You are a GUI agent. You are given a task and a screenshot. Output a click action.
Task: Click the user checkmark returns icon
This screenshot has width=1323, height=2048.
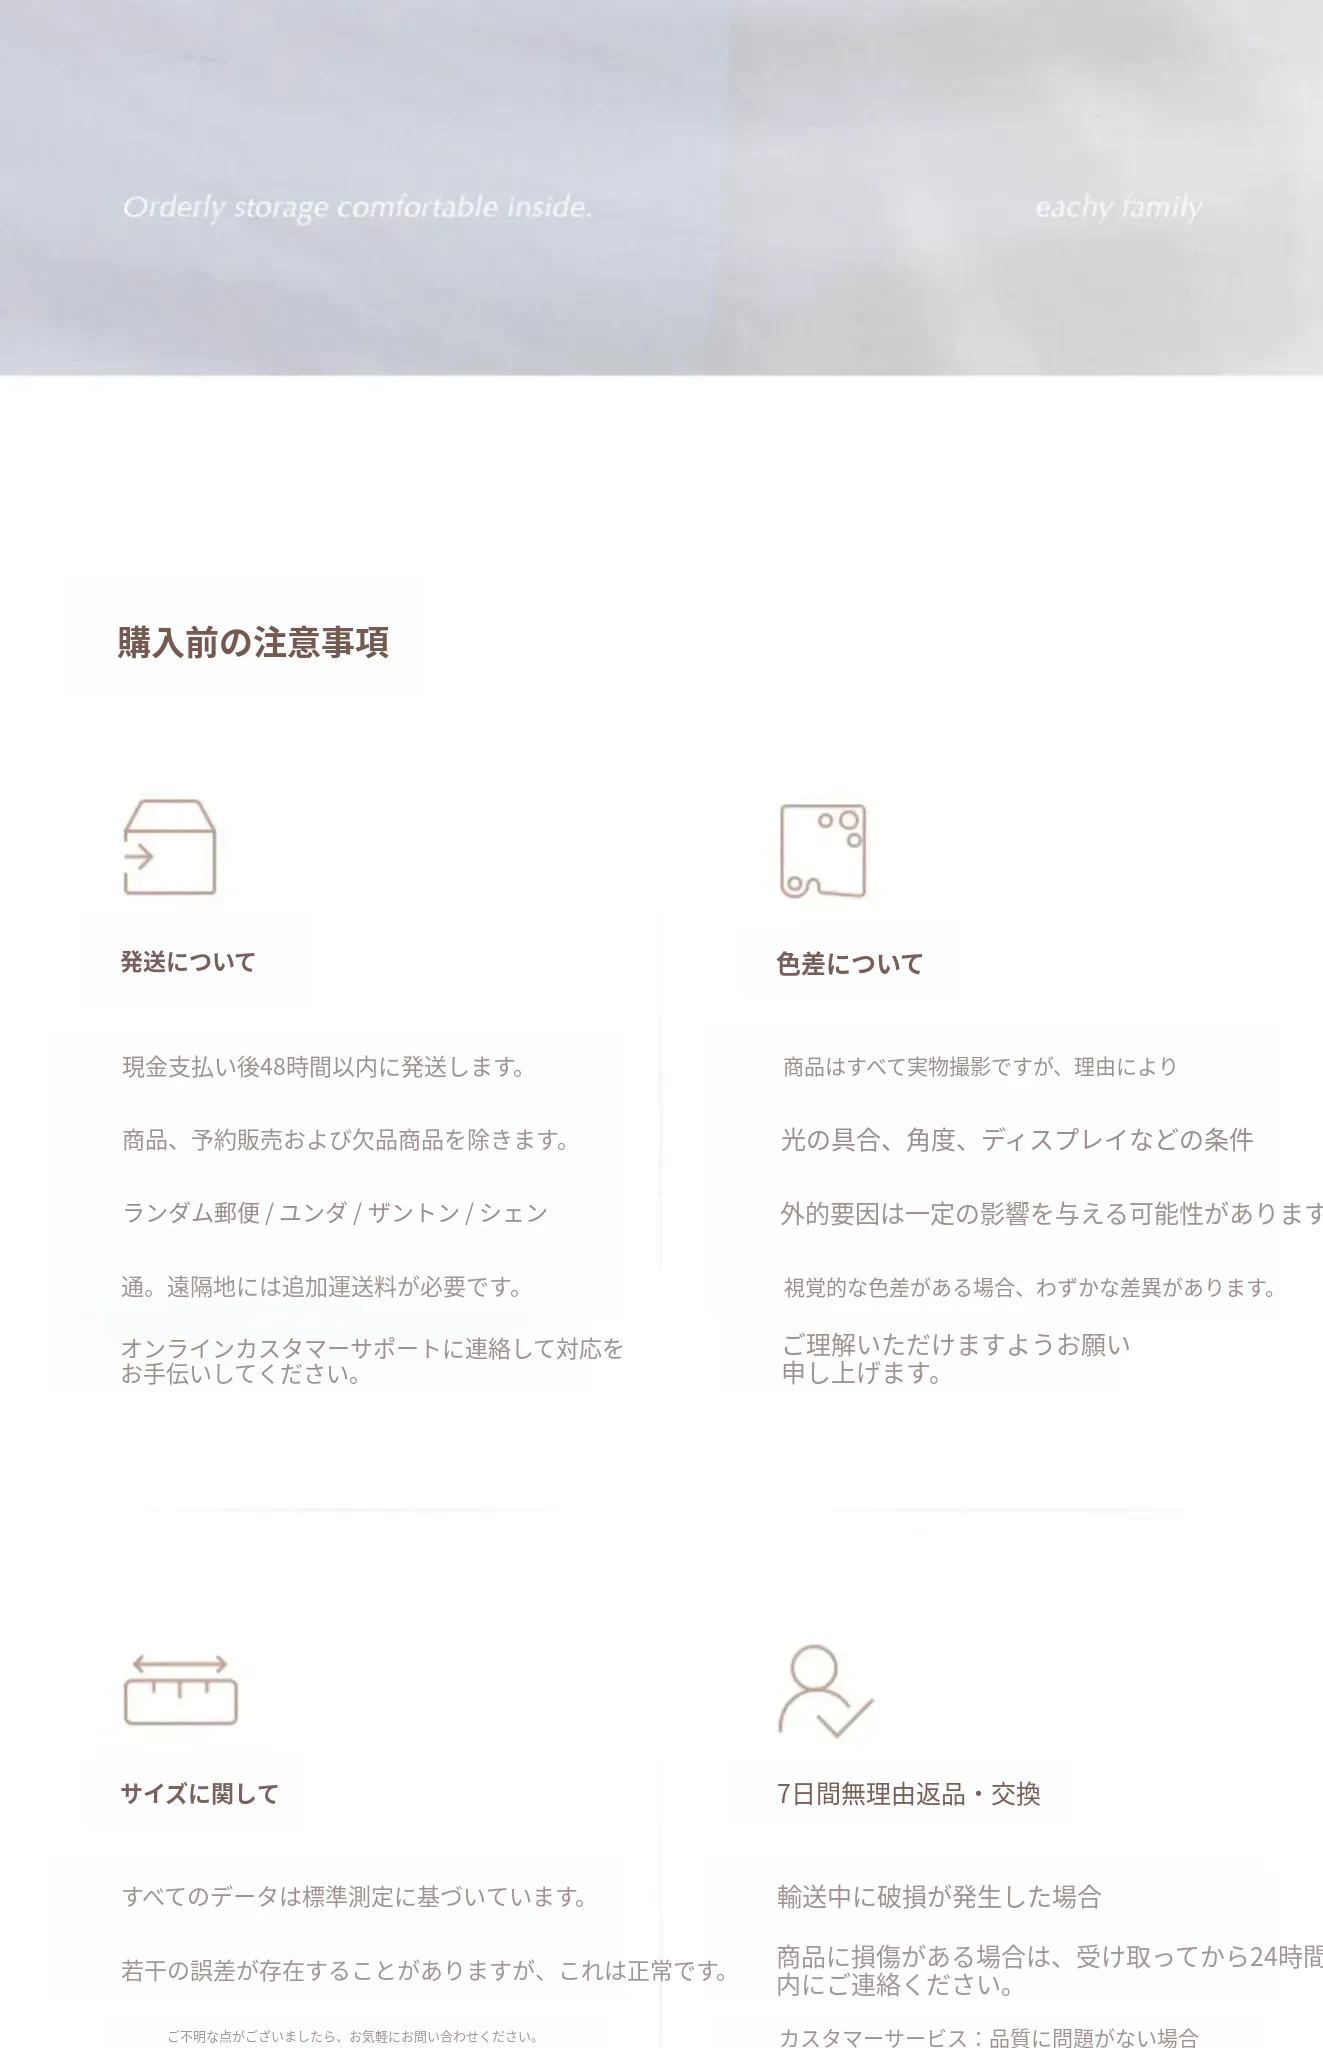[x=824, y=1691]
